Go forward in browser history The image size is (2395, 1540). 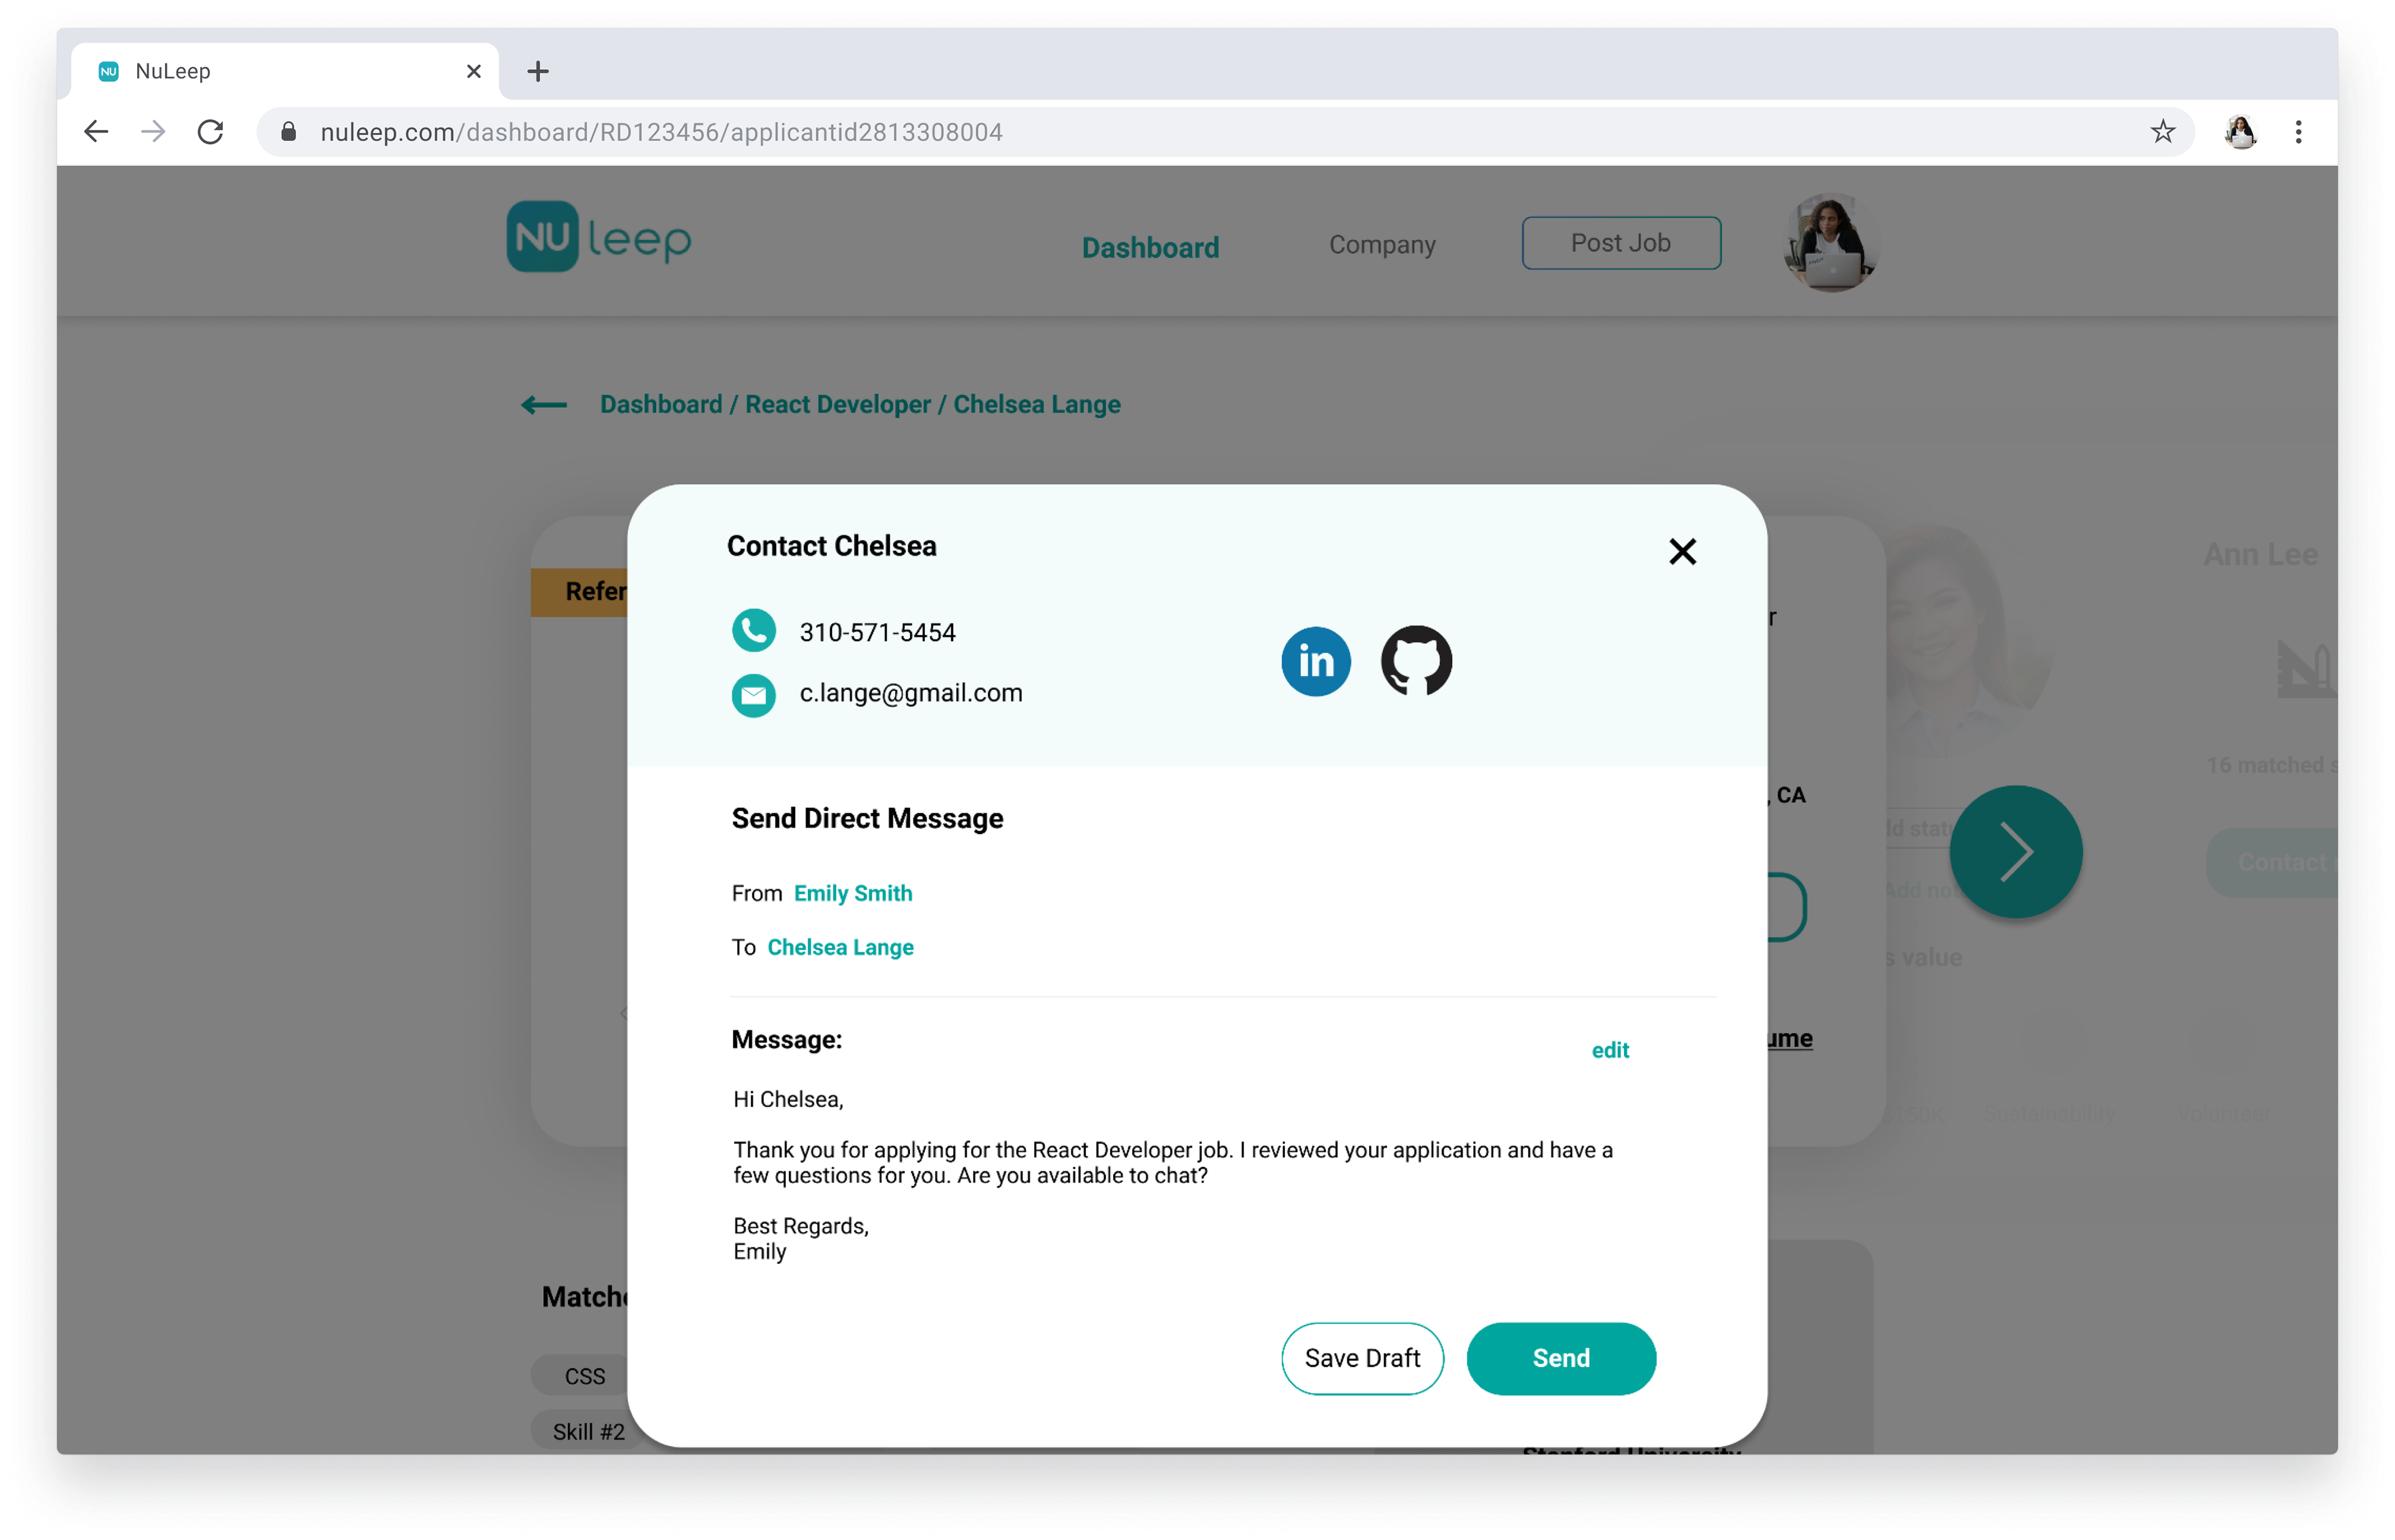tap(153, 131)
